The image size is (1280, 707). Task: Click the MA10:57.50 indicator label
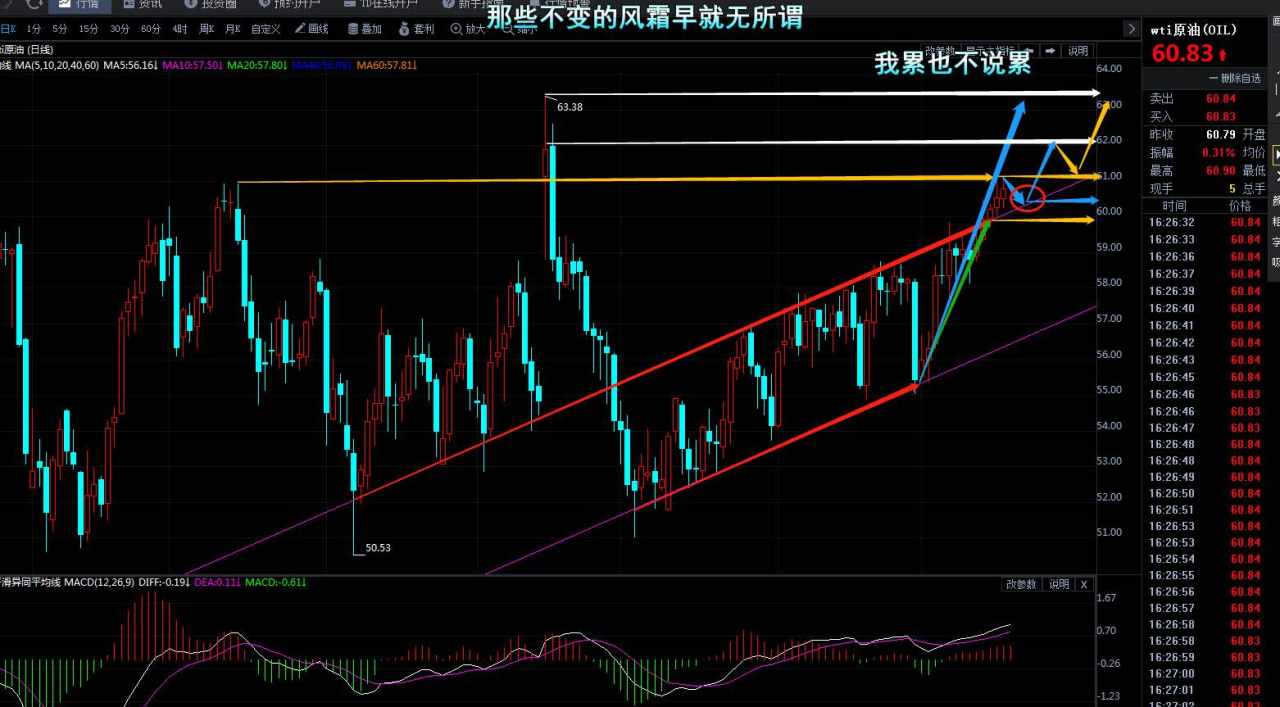tap(192, 66)
